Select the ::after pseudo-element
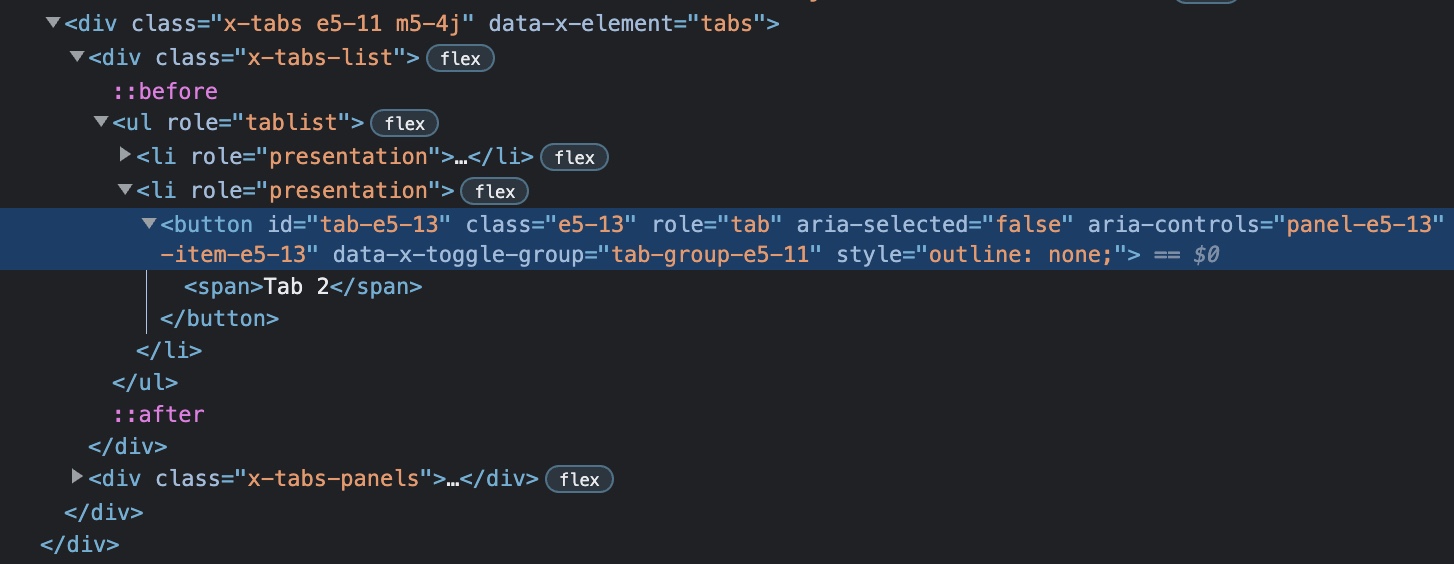 click(x=158, y=414)
